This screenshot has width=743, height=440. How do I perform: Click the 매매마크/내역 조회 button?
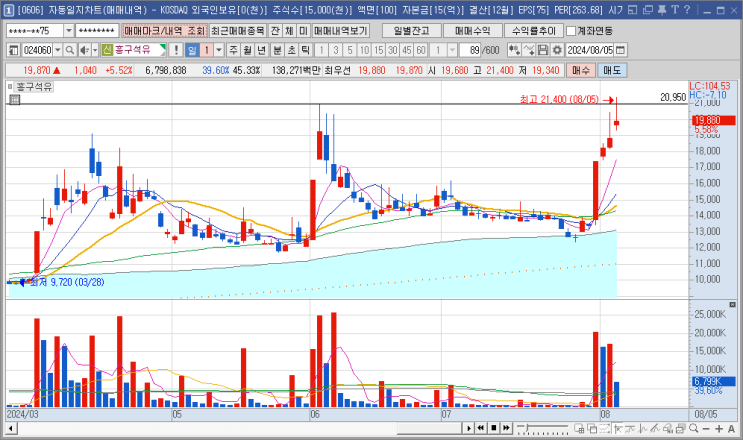[164, 31]
